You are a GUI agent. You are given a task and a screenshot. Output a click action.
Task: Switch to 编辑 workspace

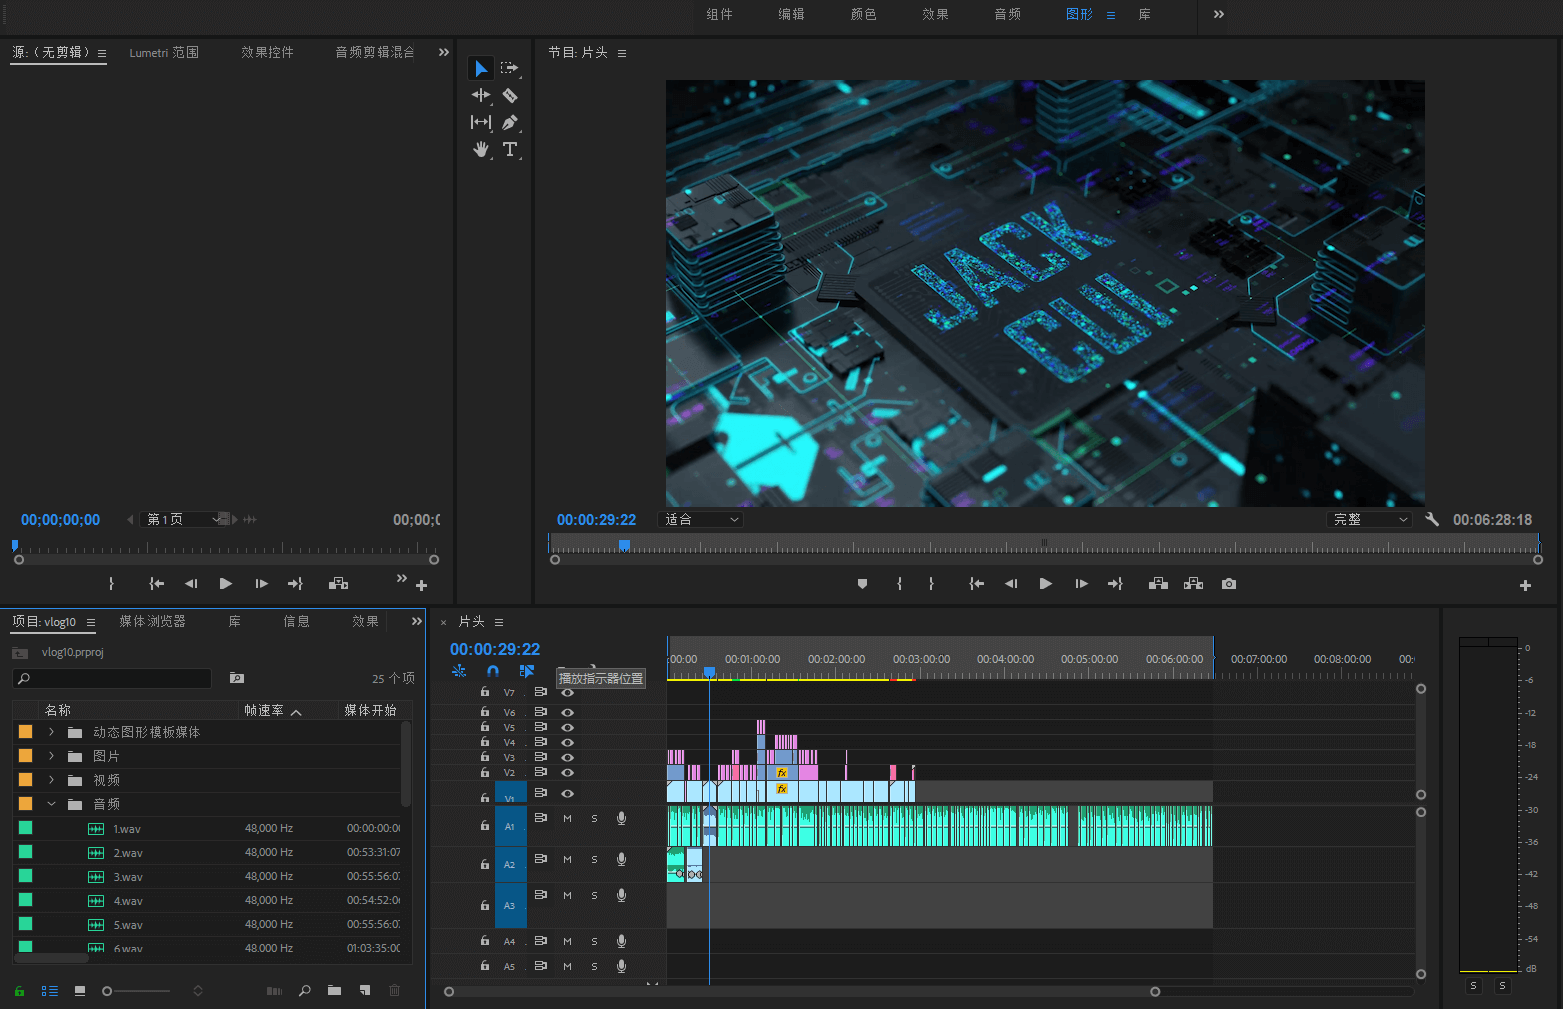[792, 14]
